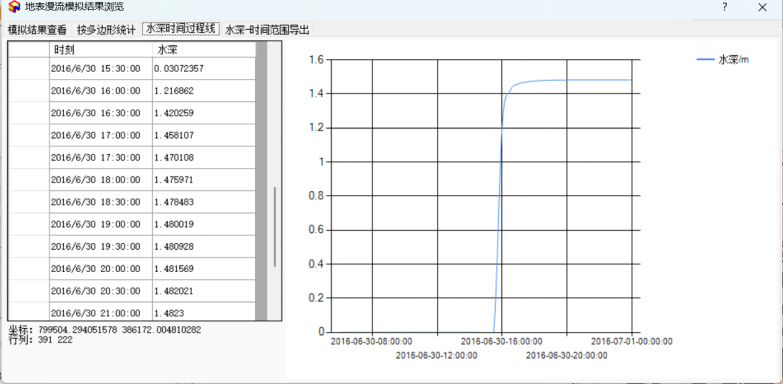Click depth value 1.420259

pos(204,113)
